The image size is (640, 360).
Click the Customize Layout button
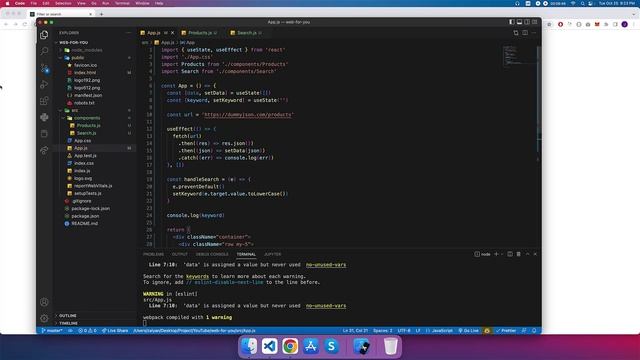pos(535,22)
